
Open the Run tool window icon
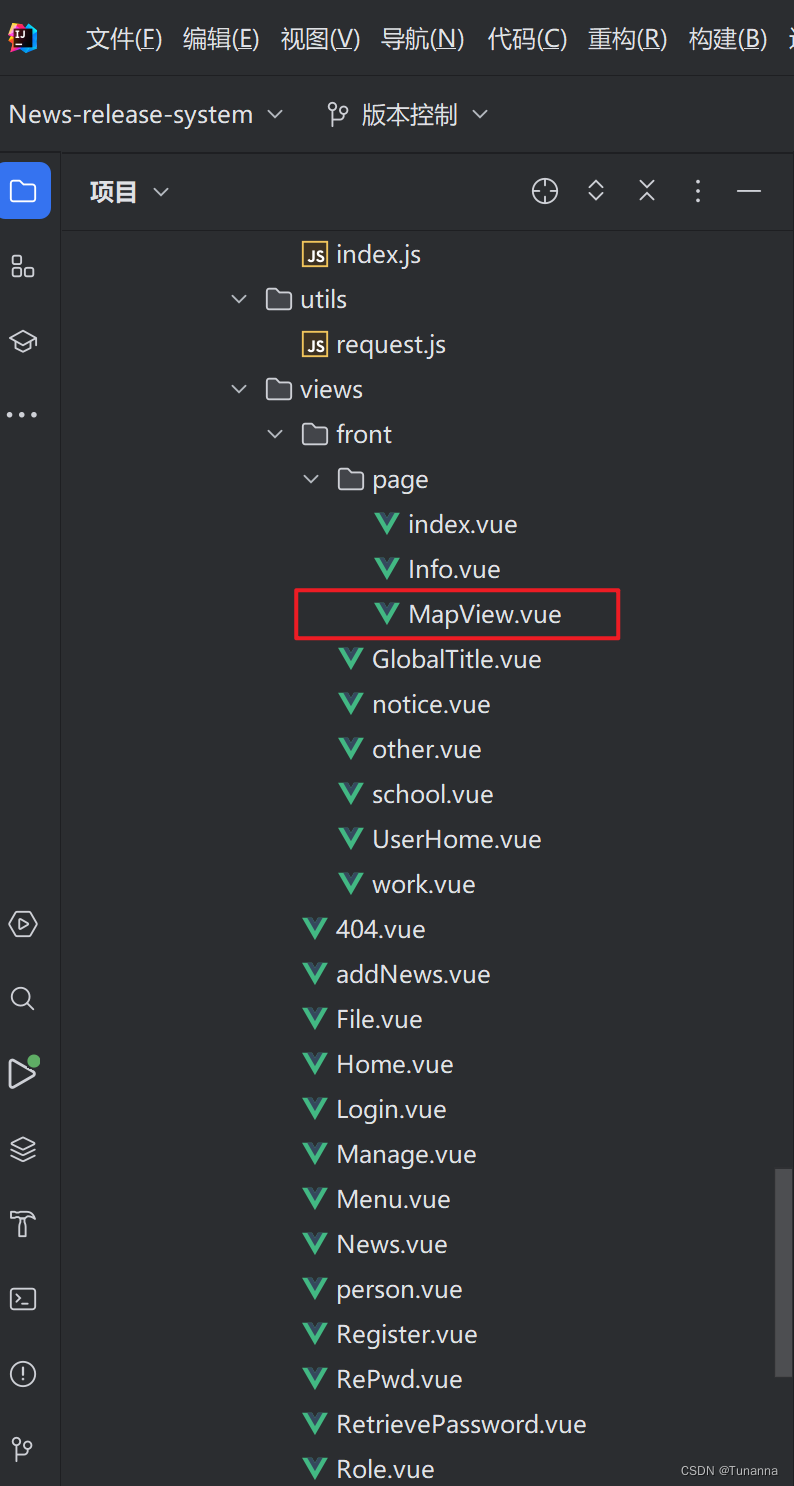click(23, 1072)
